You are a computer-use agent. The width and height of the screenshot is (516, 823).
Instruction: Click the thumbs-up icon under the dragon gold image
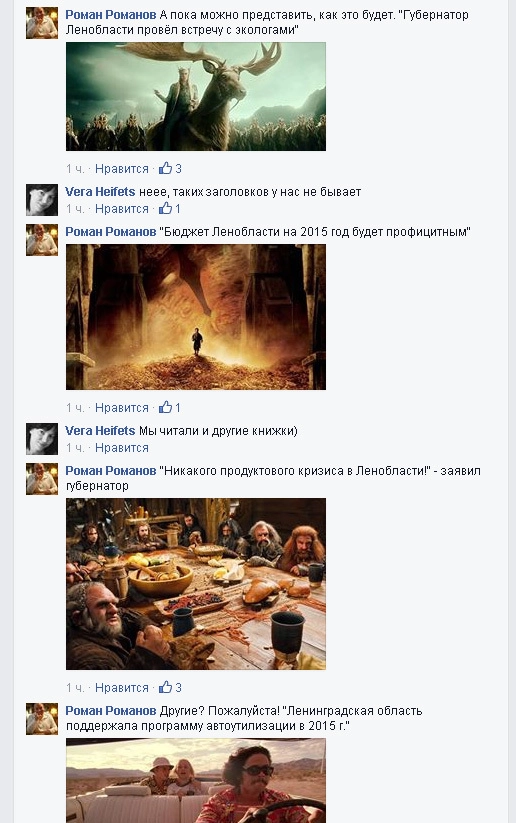165,407
